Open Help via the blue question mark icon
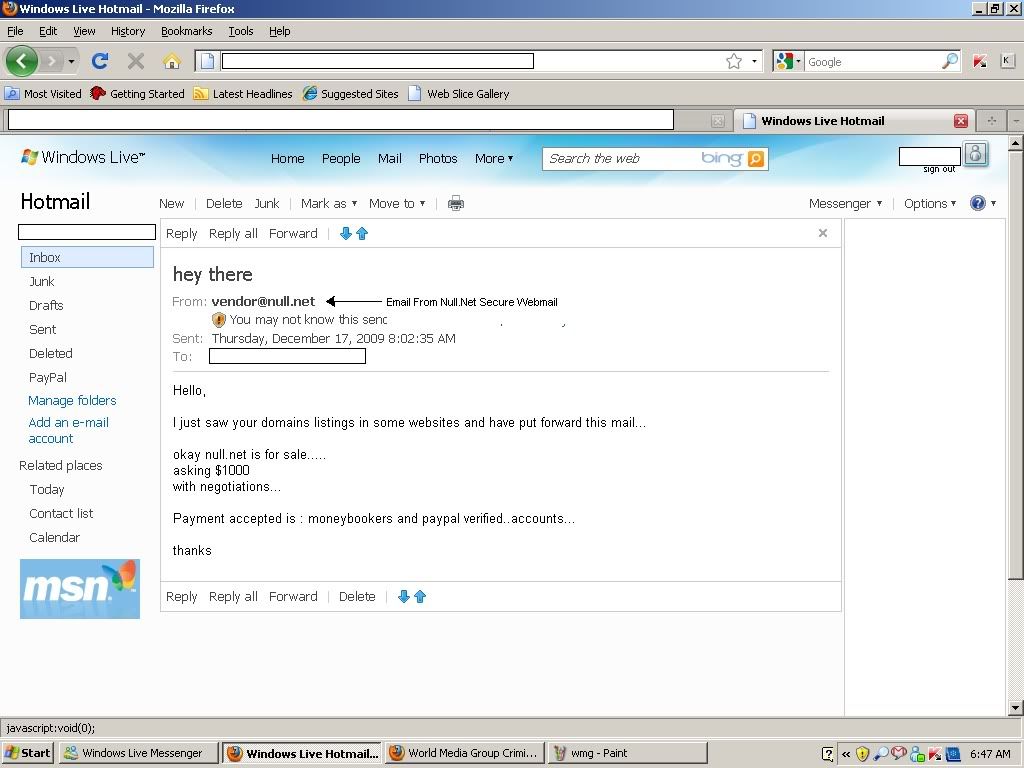This screenshot has width=1024, height=768. [978, 203]
